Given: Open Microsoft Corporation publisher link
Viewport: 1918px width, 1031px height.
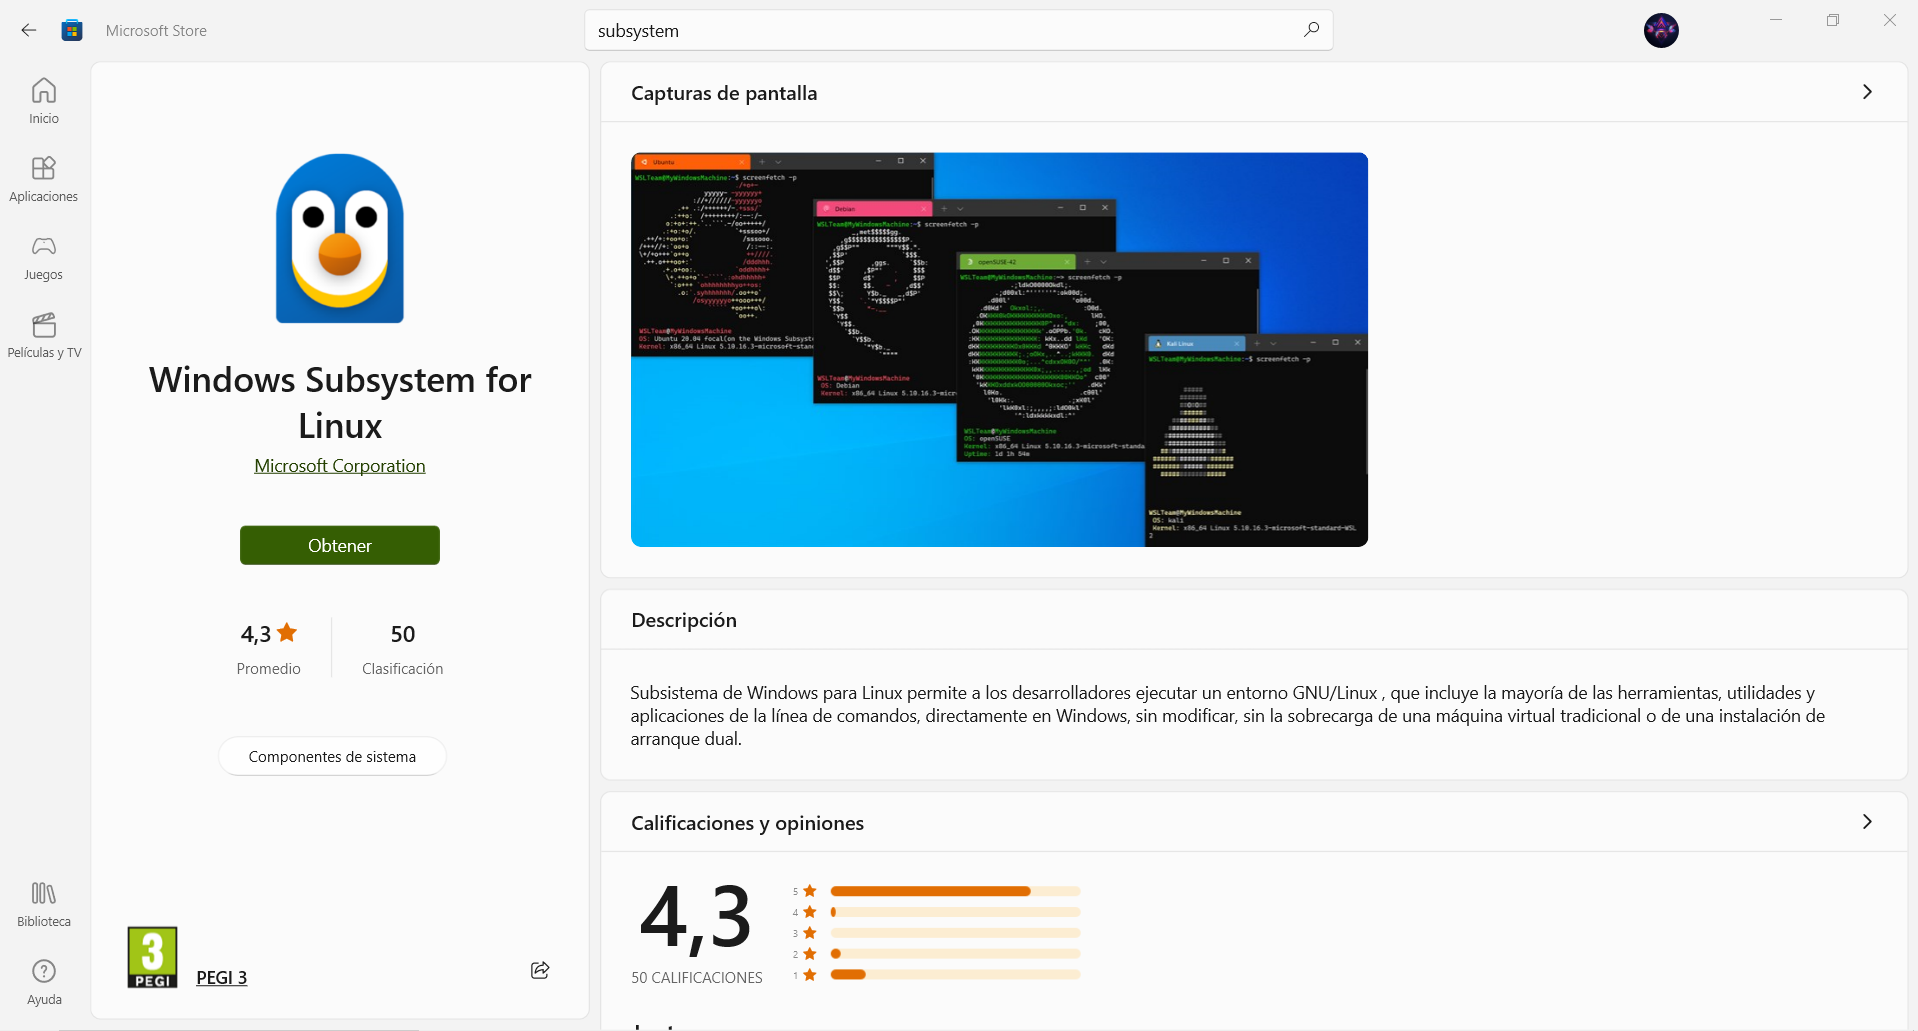Looking at the screenshot, I should coord(340,466).
